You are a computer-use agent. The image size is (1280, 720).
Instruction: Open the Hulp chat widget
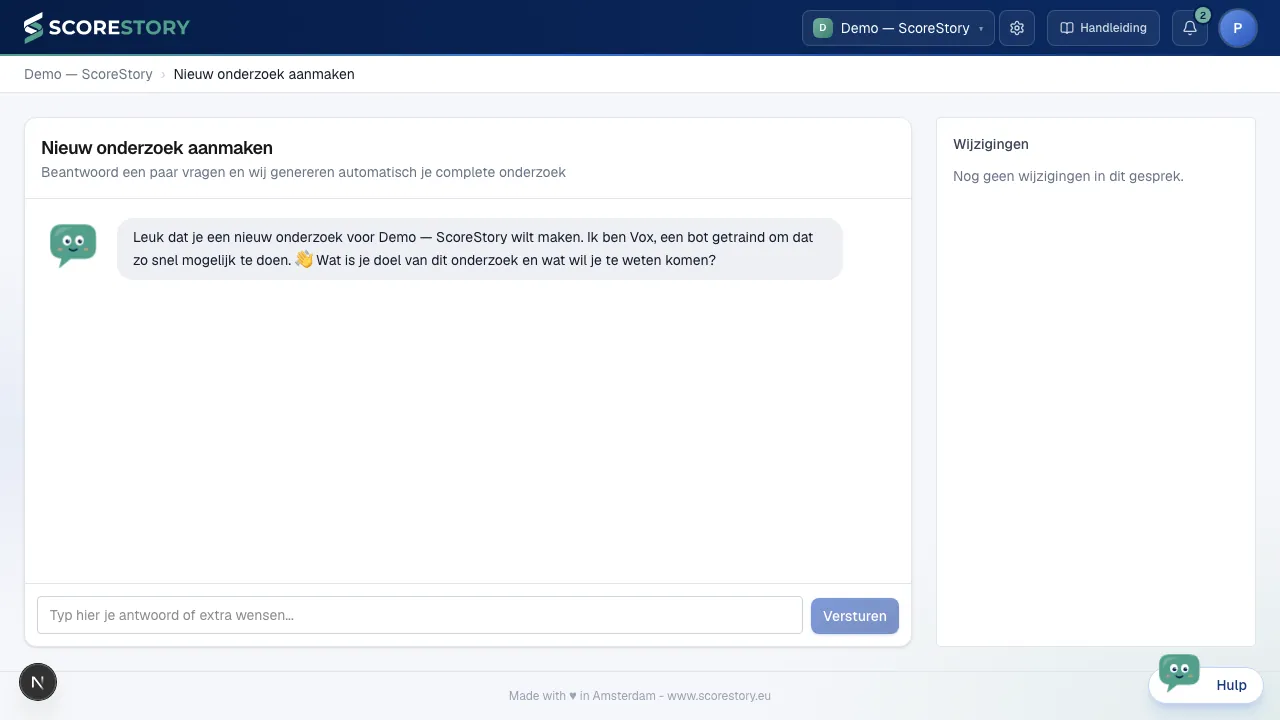pyautogui.click(x=1207, y=684)
